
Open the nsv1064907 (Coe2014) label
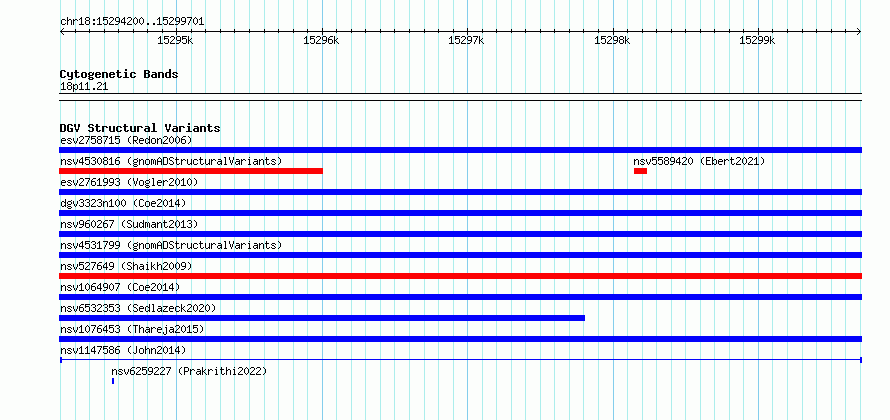[120, 287]
